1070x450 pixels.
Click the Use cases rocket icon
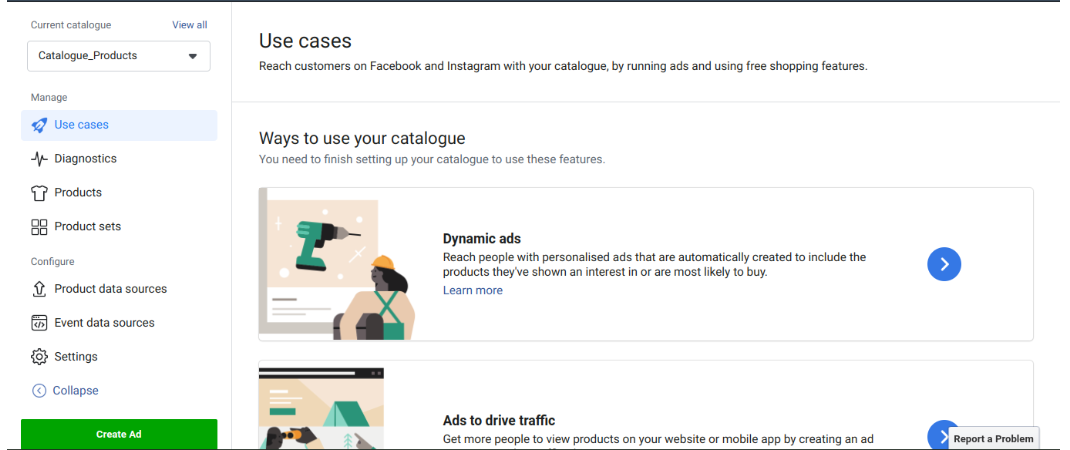click(39, 125)
